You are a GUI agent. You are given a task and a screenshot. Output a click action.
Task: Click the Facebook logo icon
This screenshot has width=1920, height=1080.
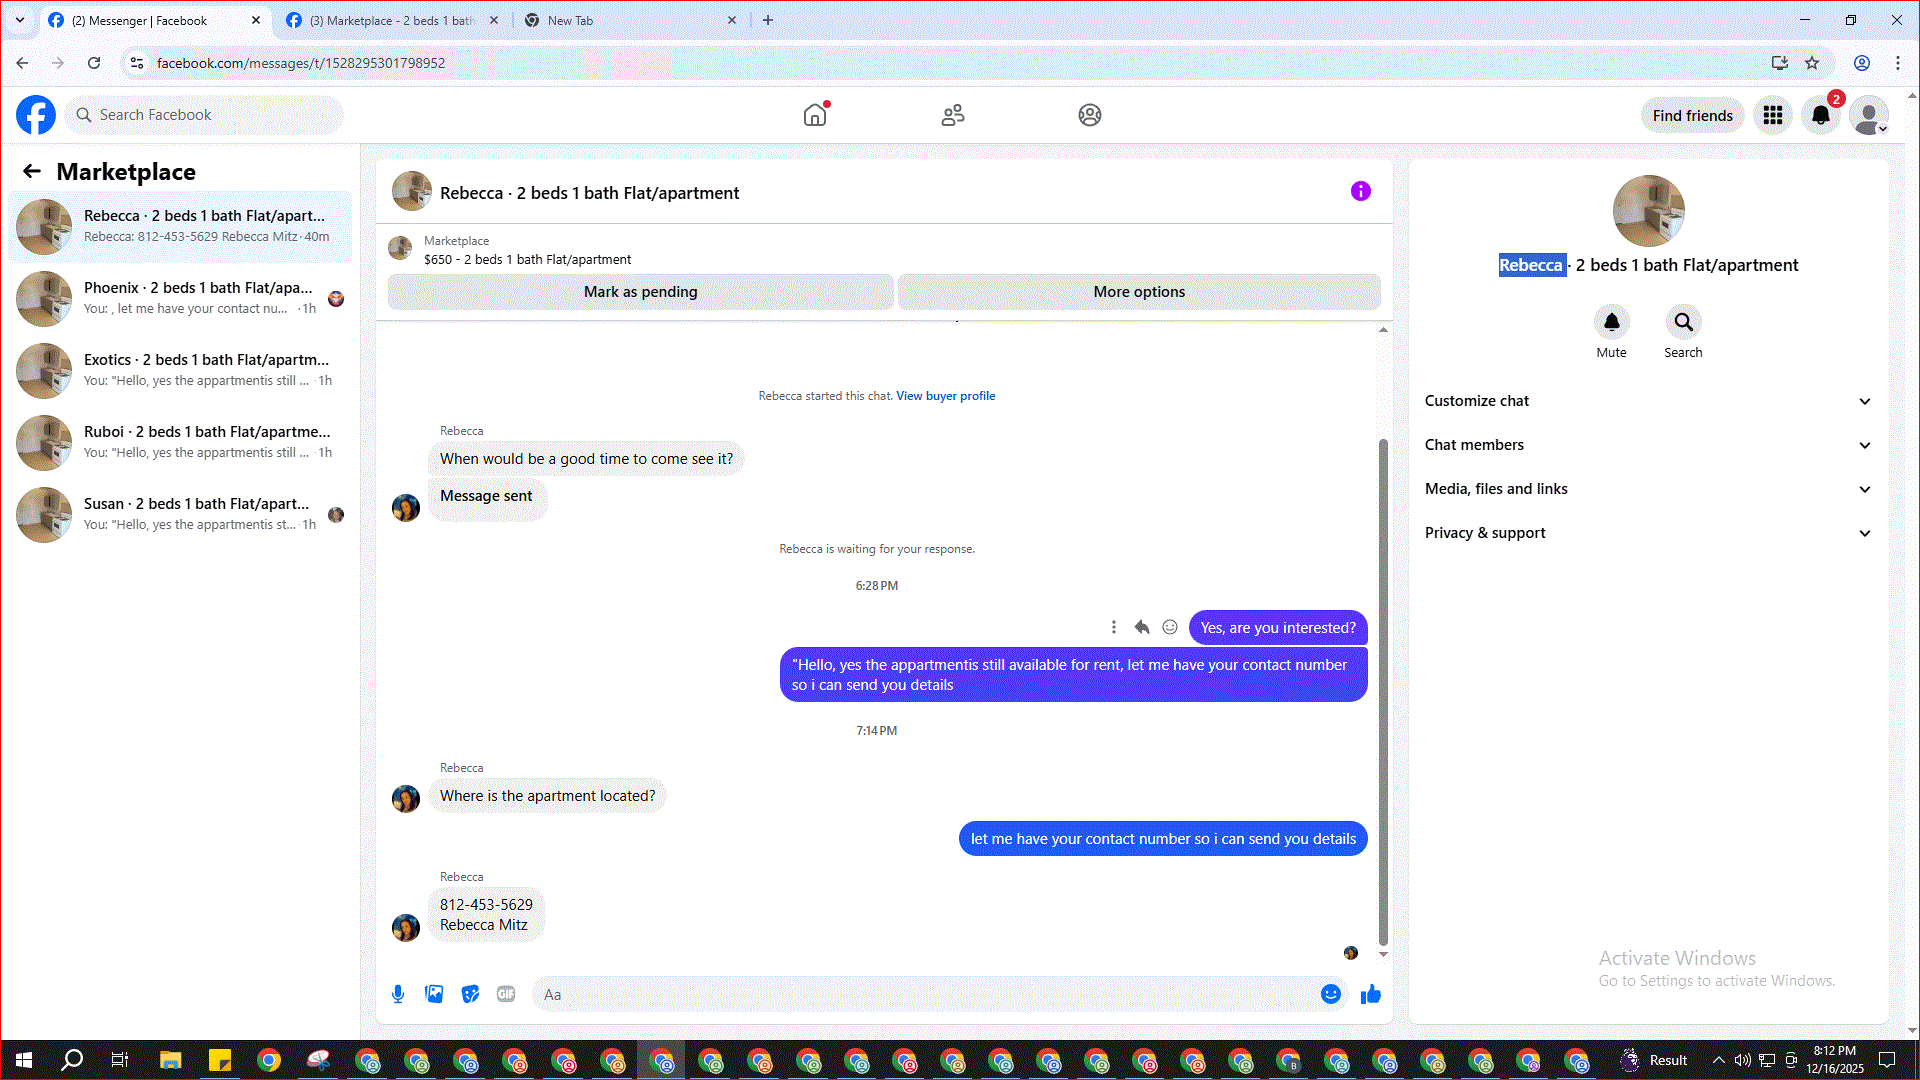coord(36,115)
